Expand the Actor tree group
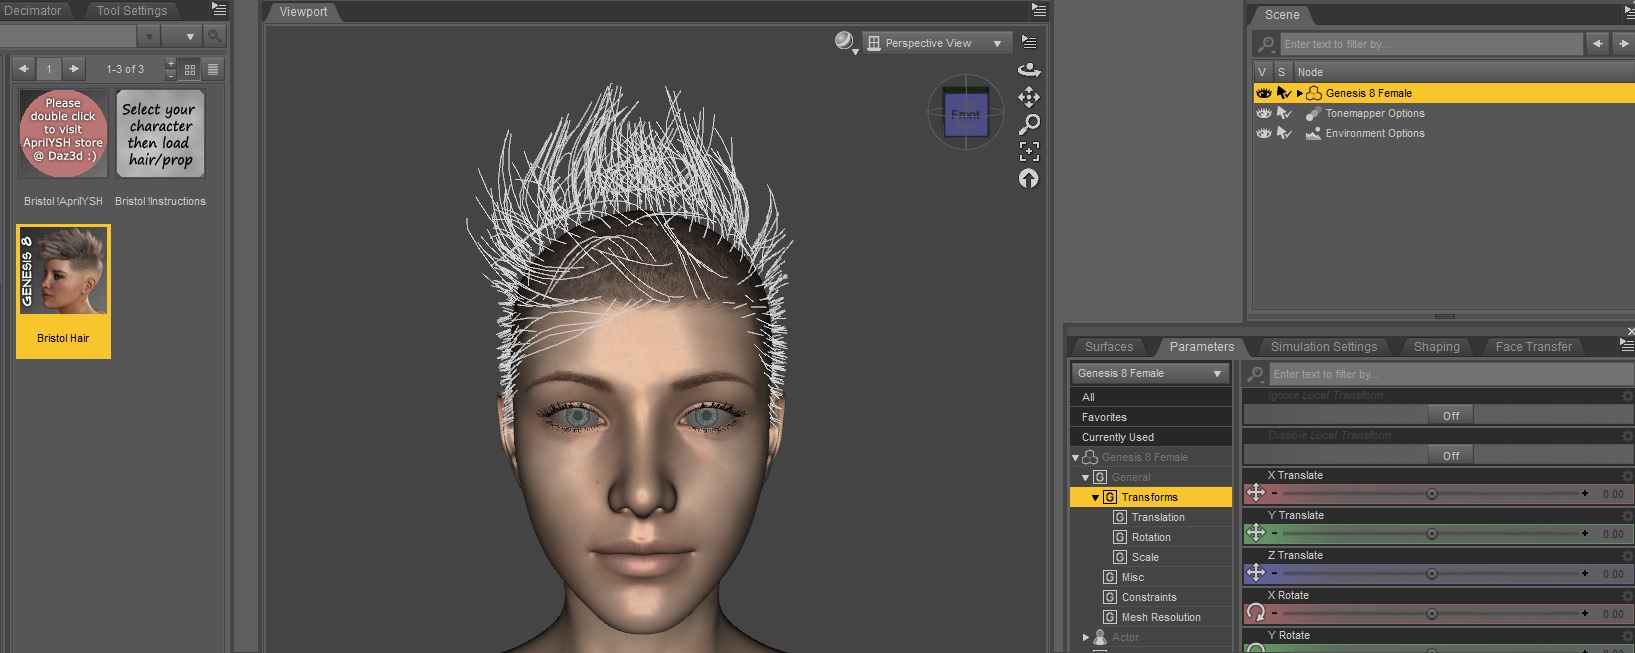This screenshot has width=1635, height=653. tap(1086, 637)
